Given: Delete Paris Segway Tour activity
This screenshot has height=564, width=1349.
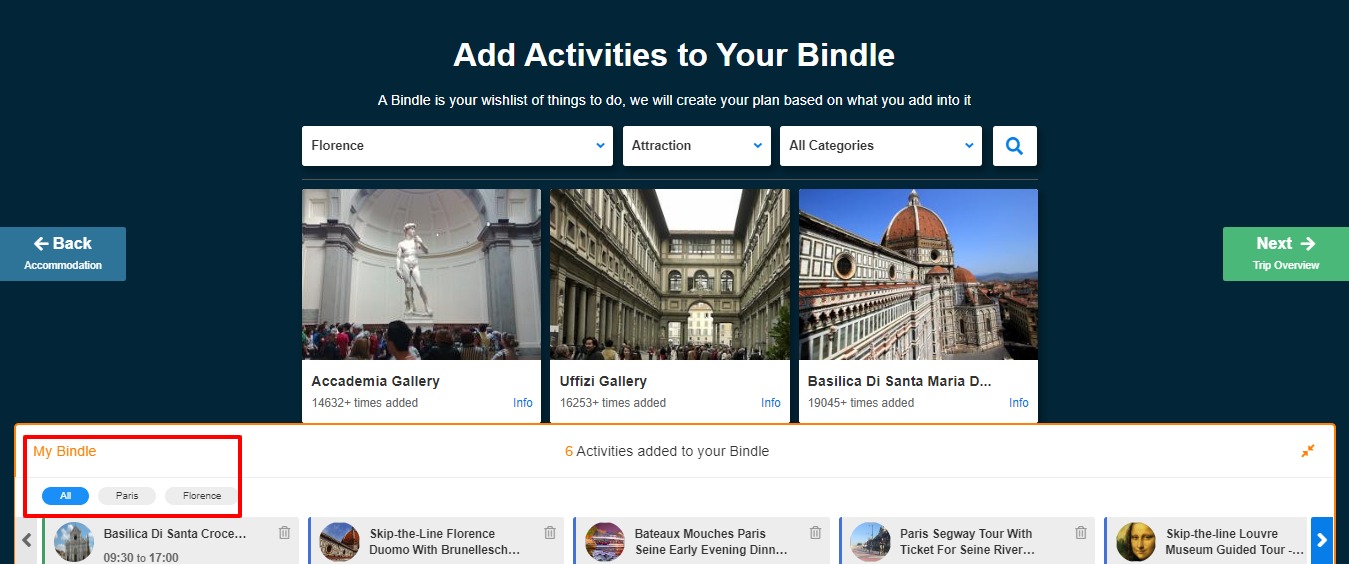Looking at the screenshot, I should (x=1081, y=533).
